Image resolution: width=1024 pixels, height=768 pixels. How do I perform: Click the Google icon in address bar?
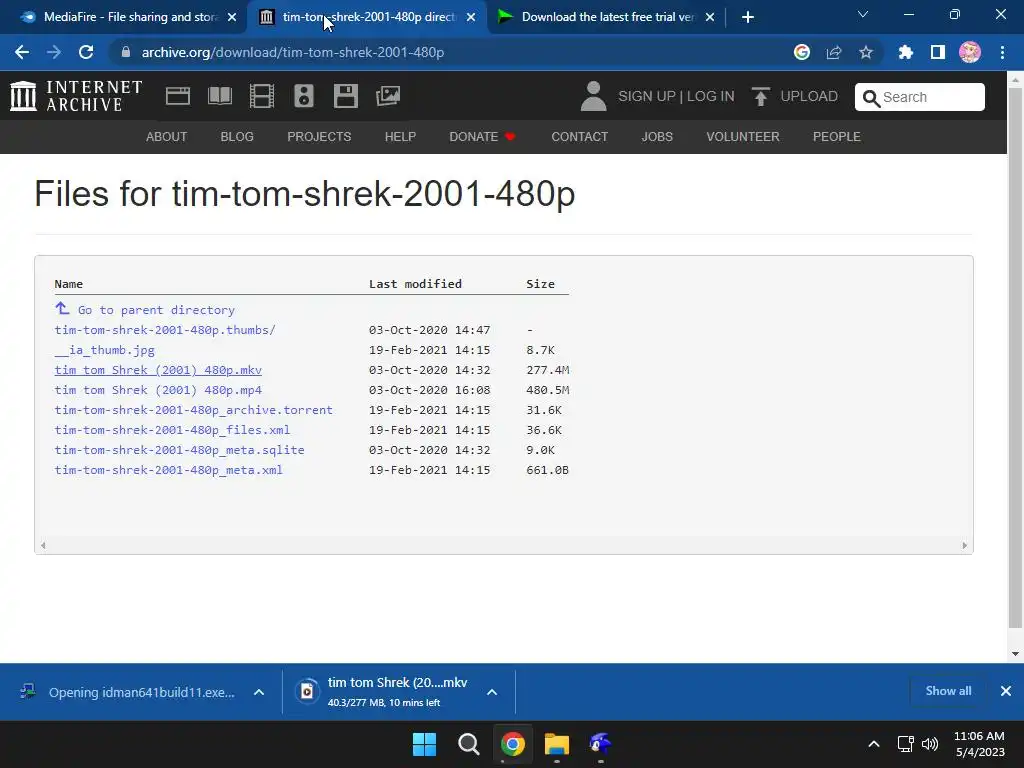(x=802, y=52)
